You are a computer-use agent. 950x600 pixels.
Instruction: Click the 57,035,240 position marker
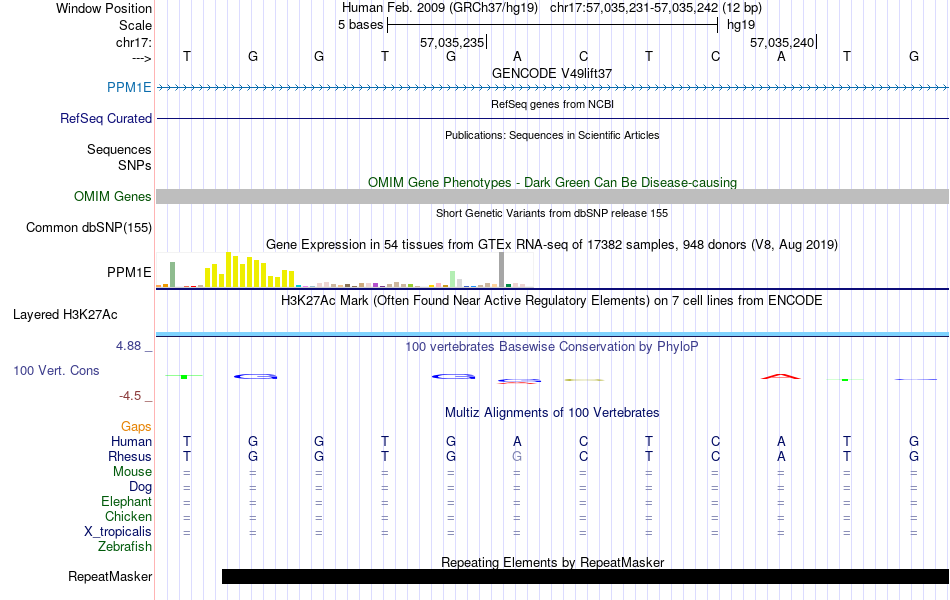[x=783, y=42]
